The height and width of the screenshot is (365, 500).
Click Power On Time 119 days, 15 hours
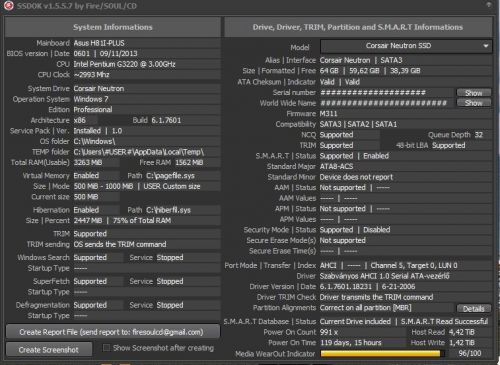(351, 343)
